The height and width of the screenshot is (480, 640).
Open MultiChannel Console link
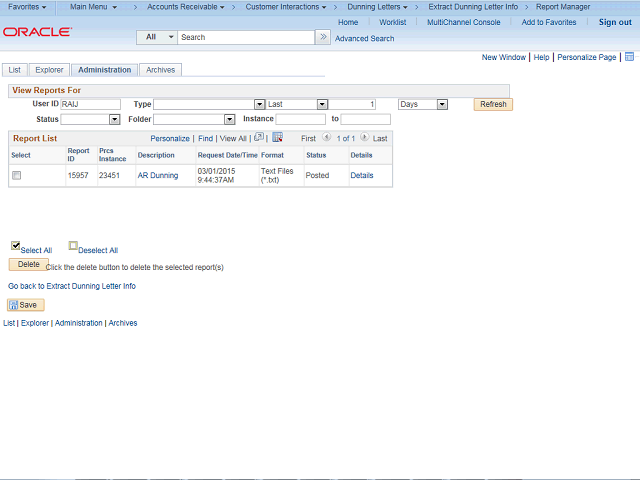tap(464, 22)
